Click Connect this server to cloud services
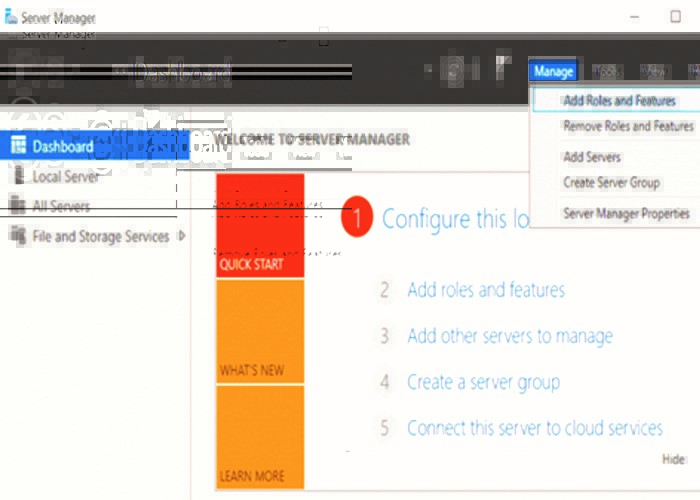This screenshot has width=700, height=500. [x=534, y=428]
